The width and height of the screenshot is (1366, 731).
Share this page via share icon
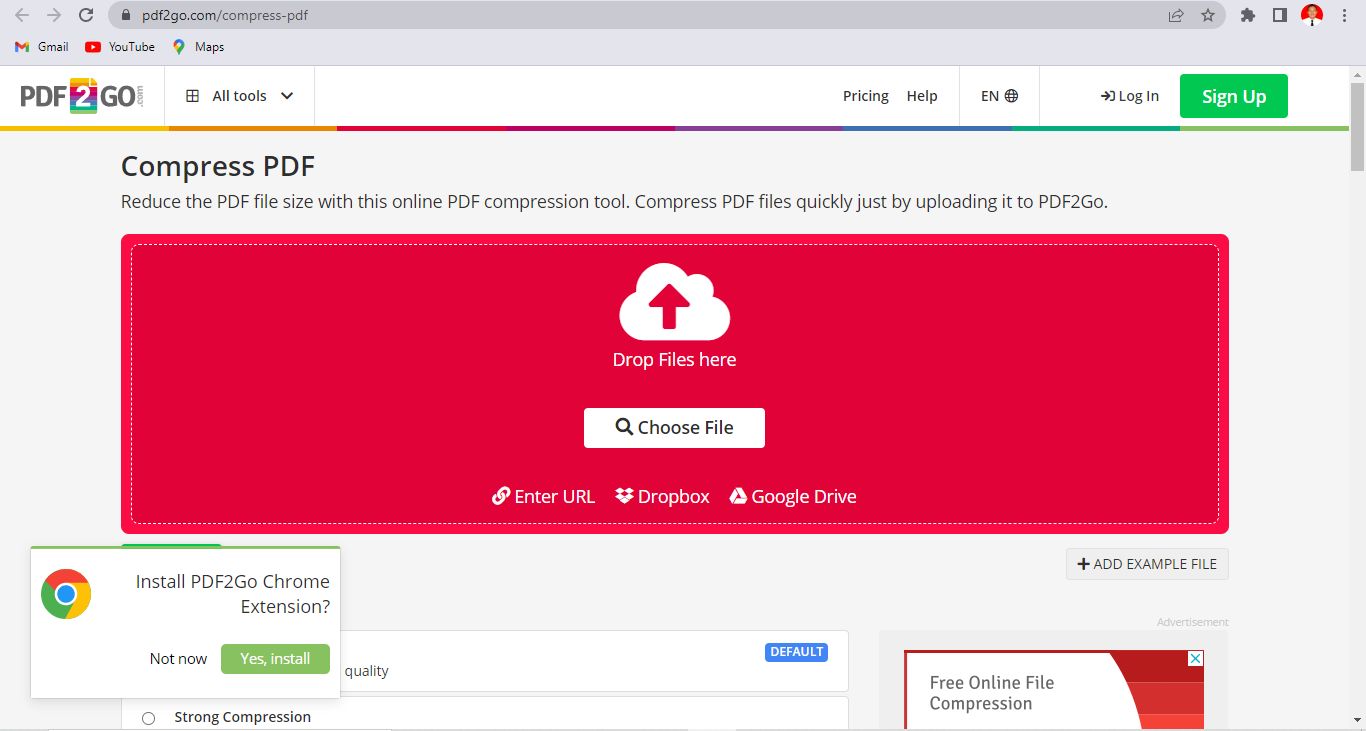[1176, 15]
